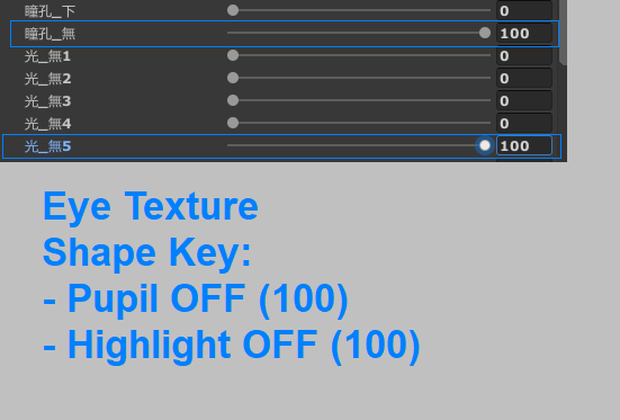The image size is (620, 420).
Task: Click the 光_無1 slider handle
Action: click(x=233, y=55)
